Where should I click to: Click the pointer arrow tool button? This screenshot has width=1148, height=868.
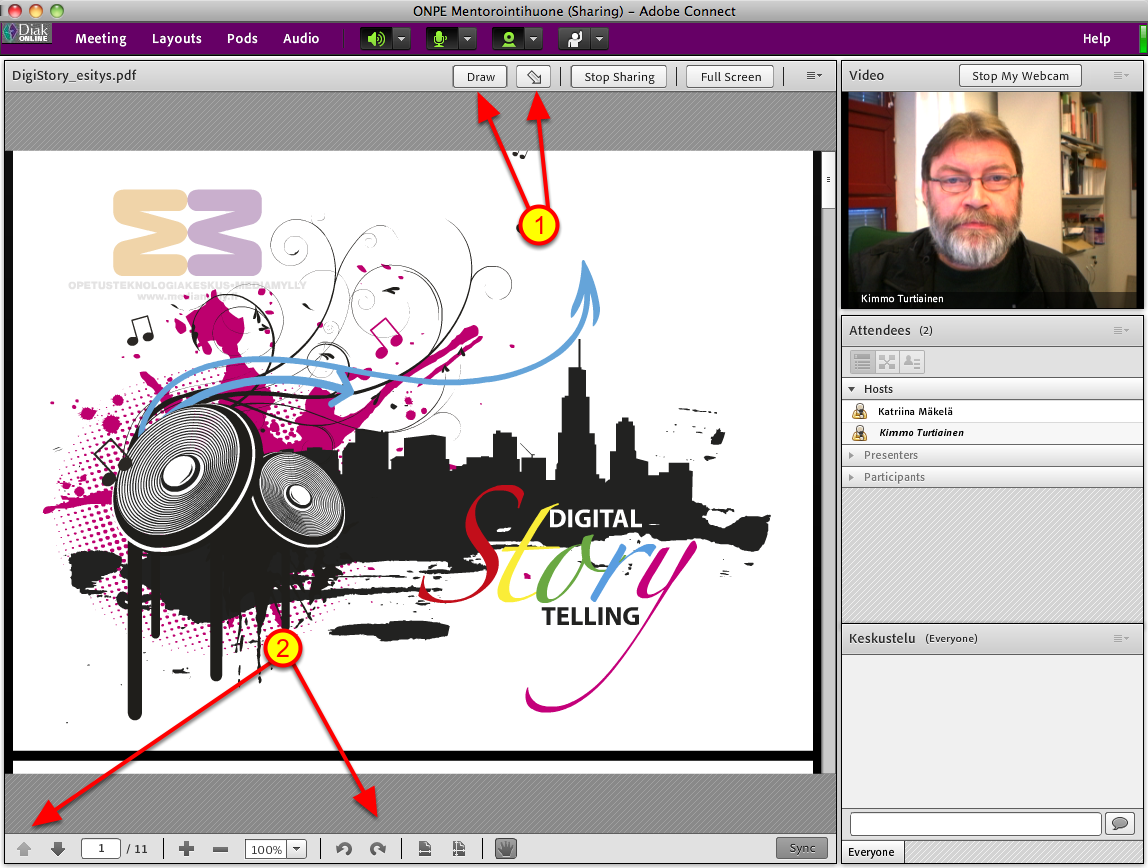point(534,77)
